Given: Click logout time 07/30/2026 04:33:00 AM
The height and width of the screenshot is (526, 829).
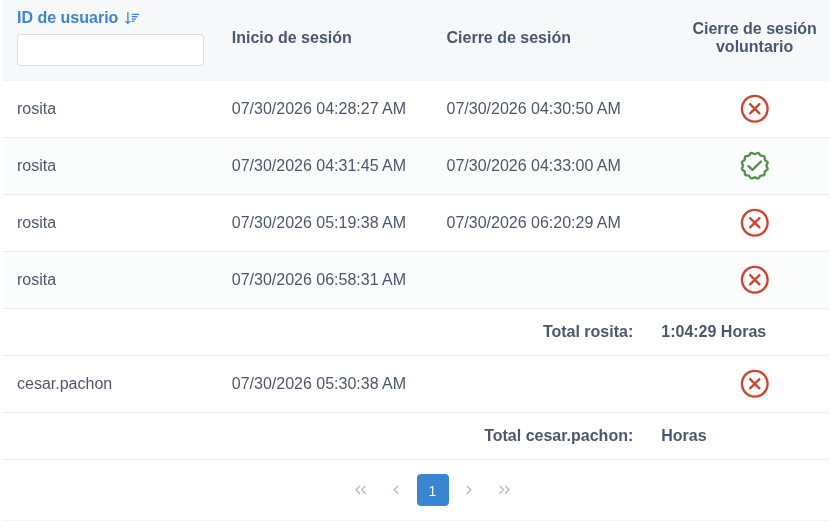Looking at the screenshot, I should pyautogui.click(x=533, y=165).
